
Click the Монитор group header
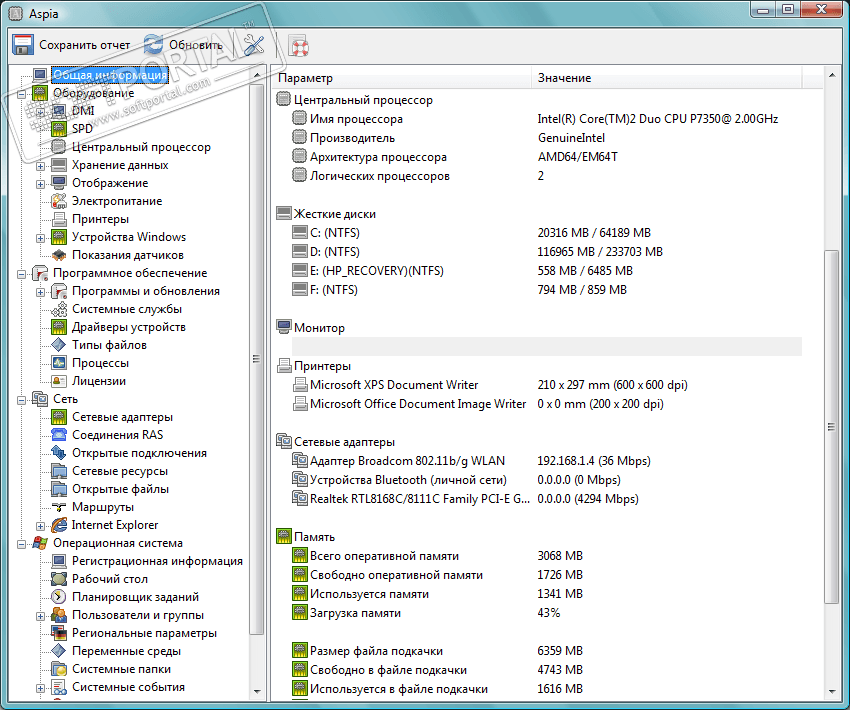click(x=319, y=327)
